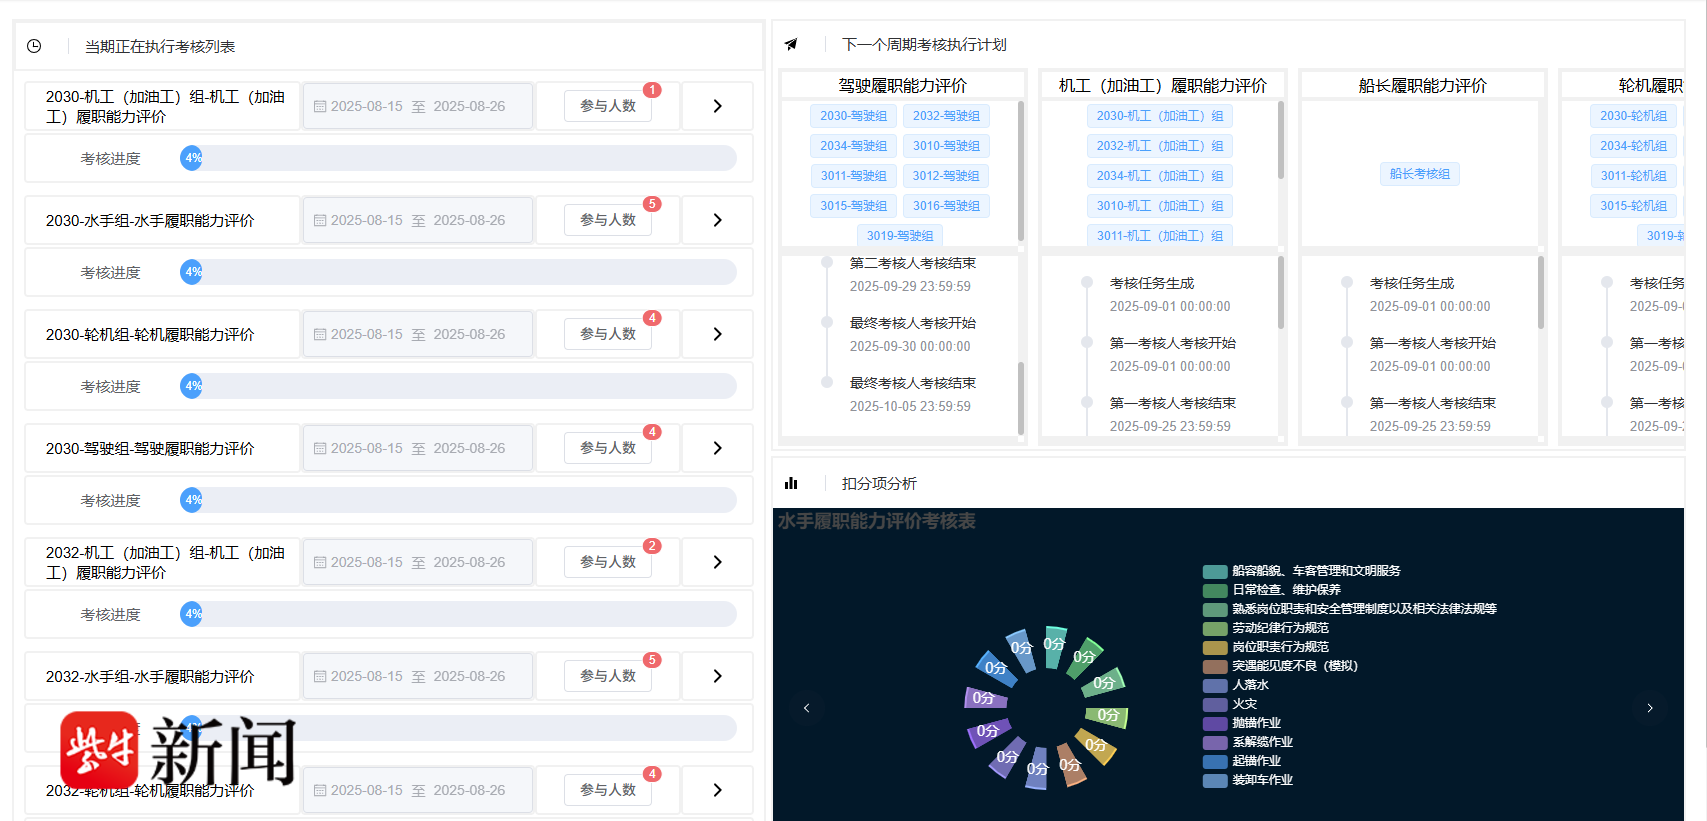Click 驾驶履职能力评价 column header
This screenshot has height=821, width=1707.
pyautogui.click(x=903, y=86)
